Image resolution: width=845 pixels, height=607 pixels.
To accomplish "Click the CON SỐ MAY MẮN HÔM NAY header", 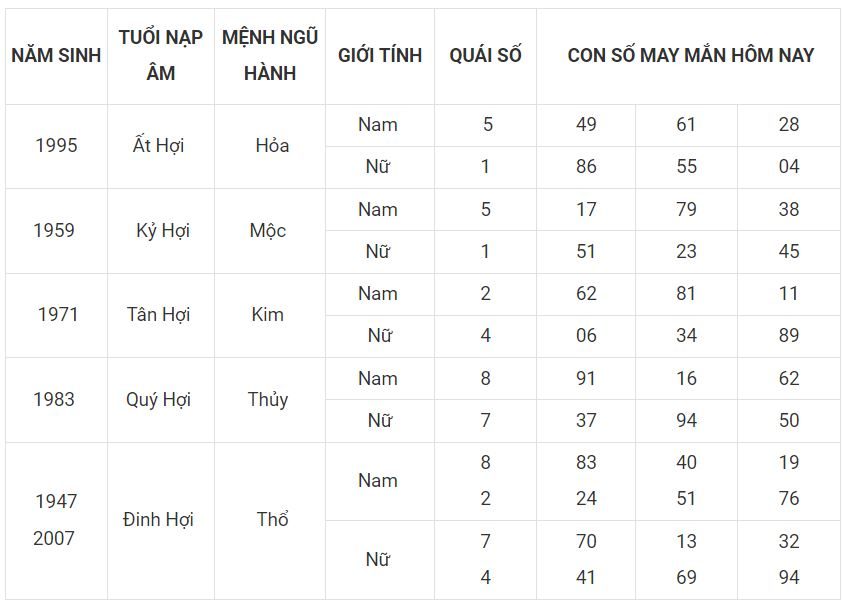I will pyautogui.click(x=690, y=55).
